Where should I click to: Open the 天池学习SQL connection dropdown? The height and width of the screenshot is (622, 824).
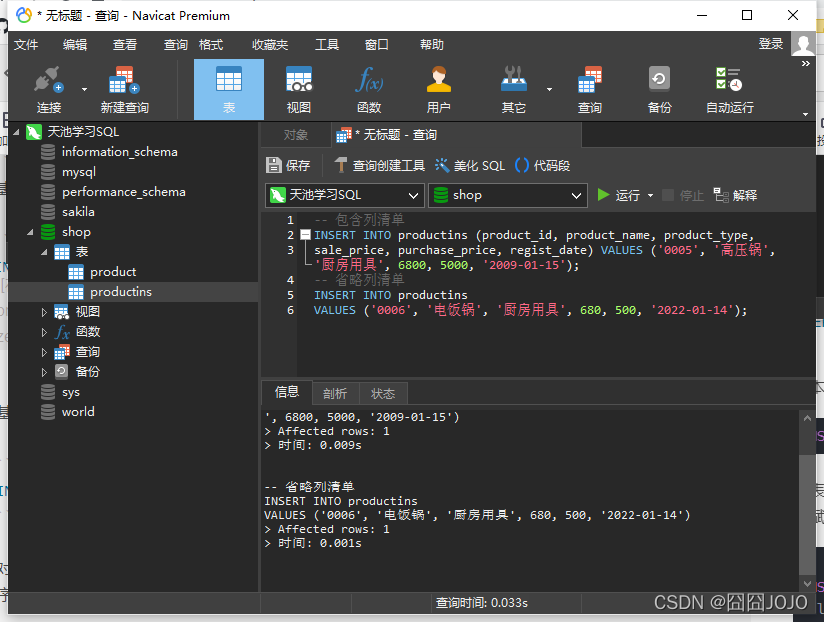click(345, 195)
